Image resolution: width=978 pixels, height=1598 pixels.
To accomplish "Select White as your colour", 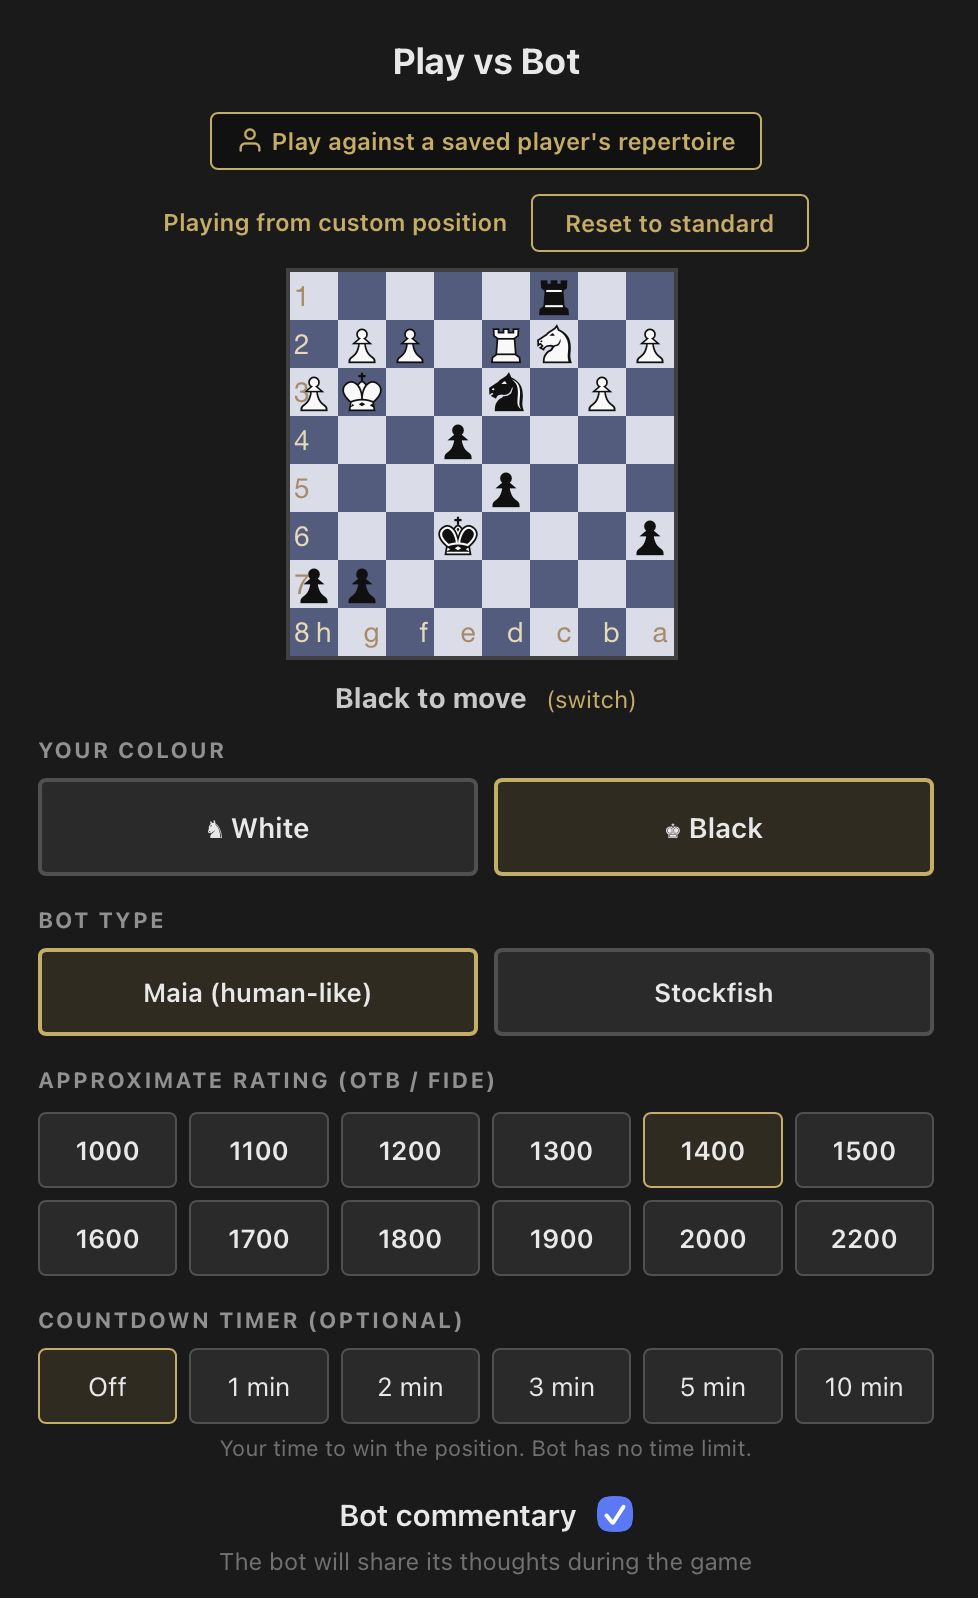I will click(x=257, y=827).
